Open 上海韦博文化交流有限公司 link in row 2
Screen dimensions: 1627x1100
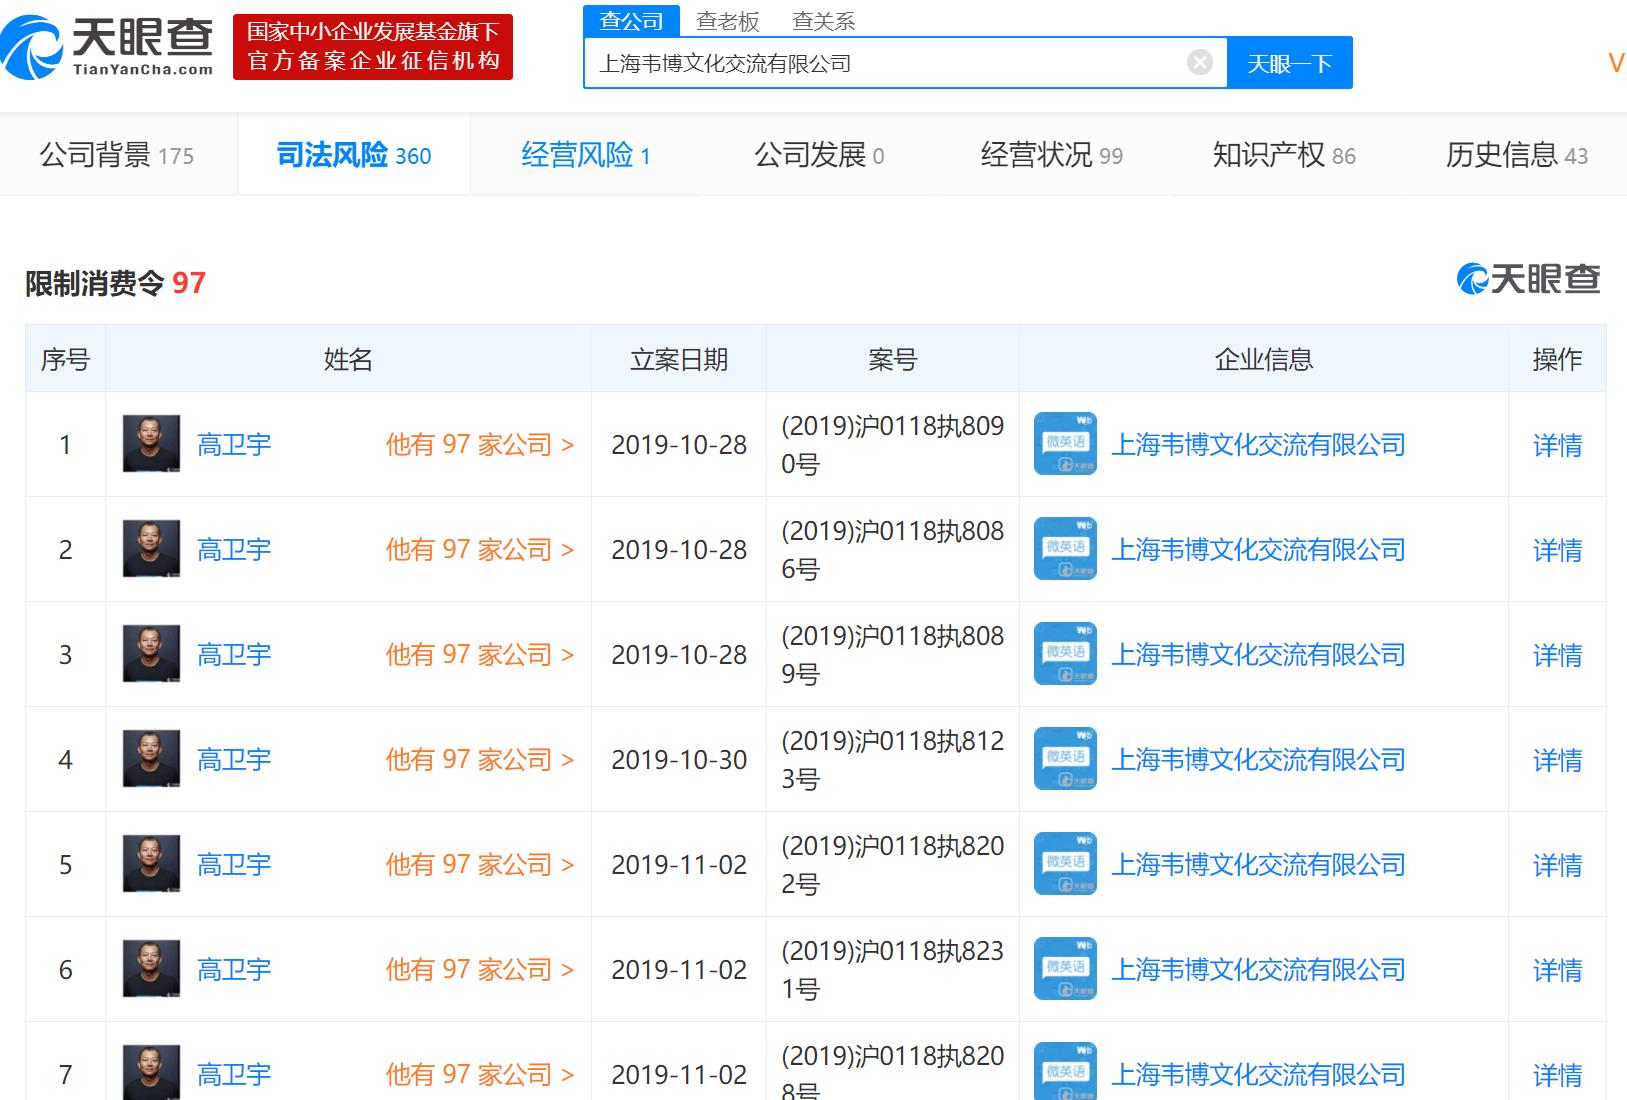(x=1259, y=550)
